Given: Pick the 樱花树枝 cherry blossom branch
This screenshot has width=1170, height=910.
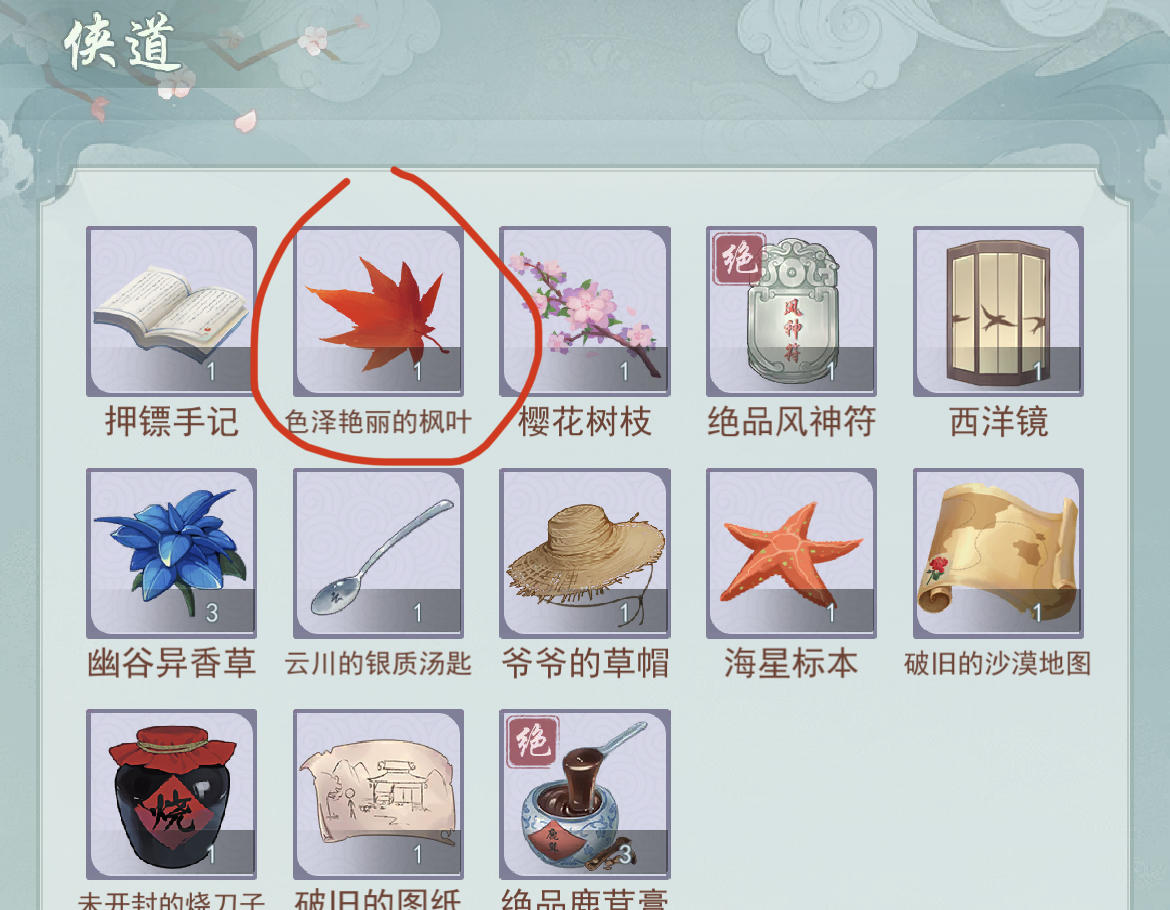Looking at the screenshot, I should point(585,311).
